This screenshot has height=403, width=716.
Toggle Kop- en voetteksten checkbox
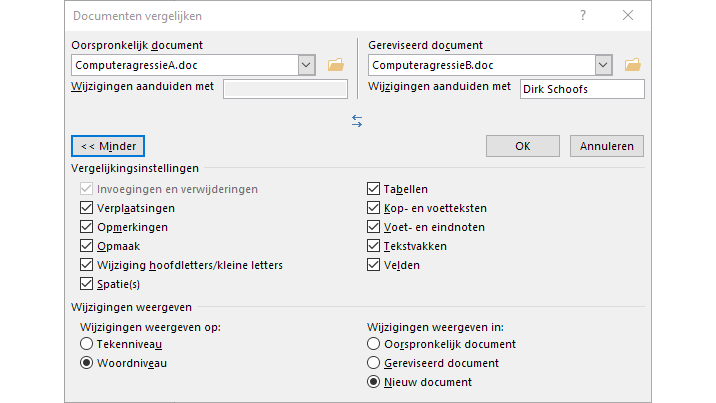coord(374,208)
